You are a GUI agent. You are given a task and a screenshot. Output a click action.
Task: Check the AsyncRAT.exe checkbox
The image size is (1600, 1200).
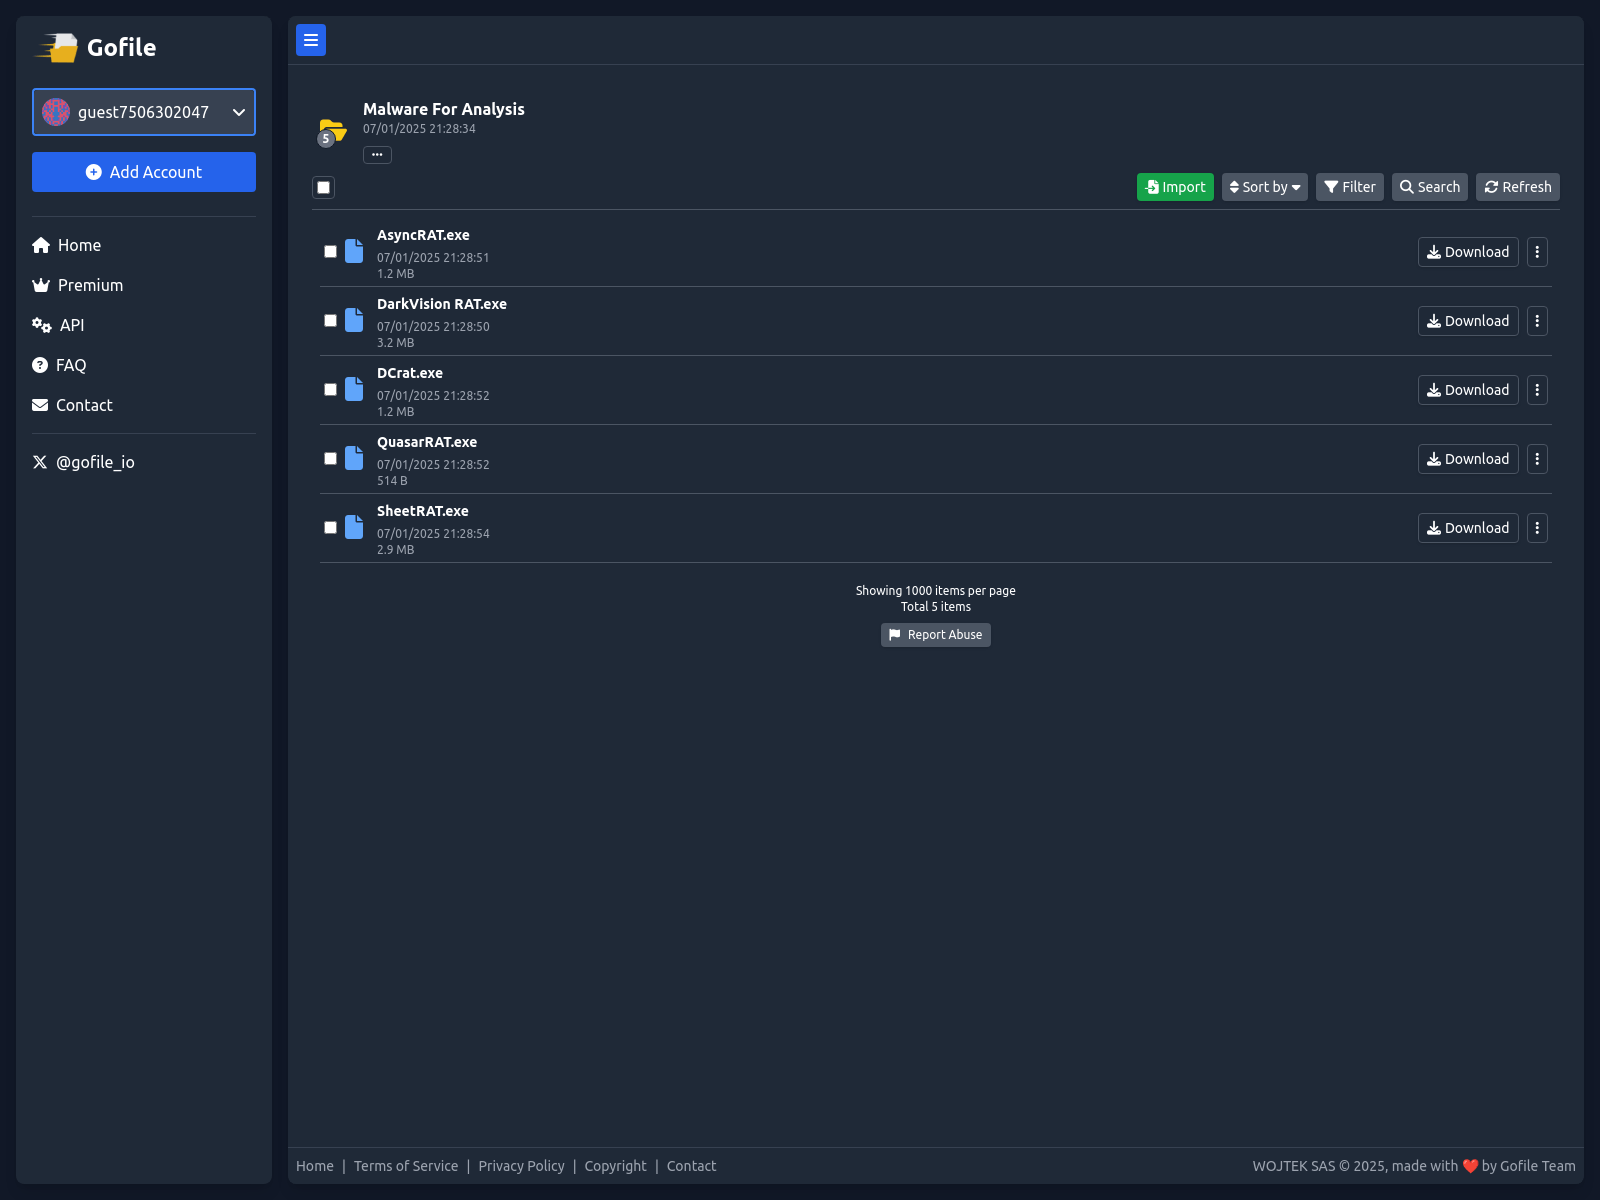pos(330,252)
